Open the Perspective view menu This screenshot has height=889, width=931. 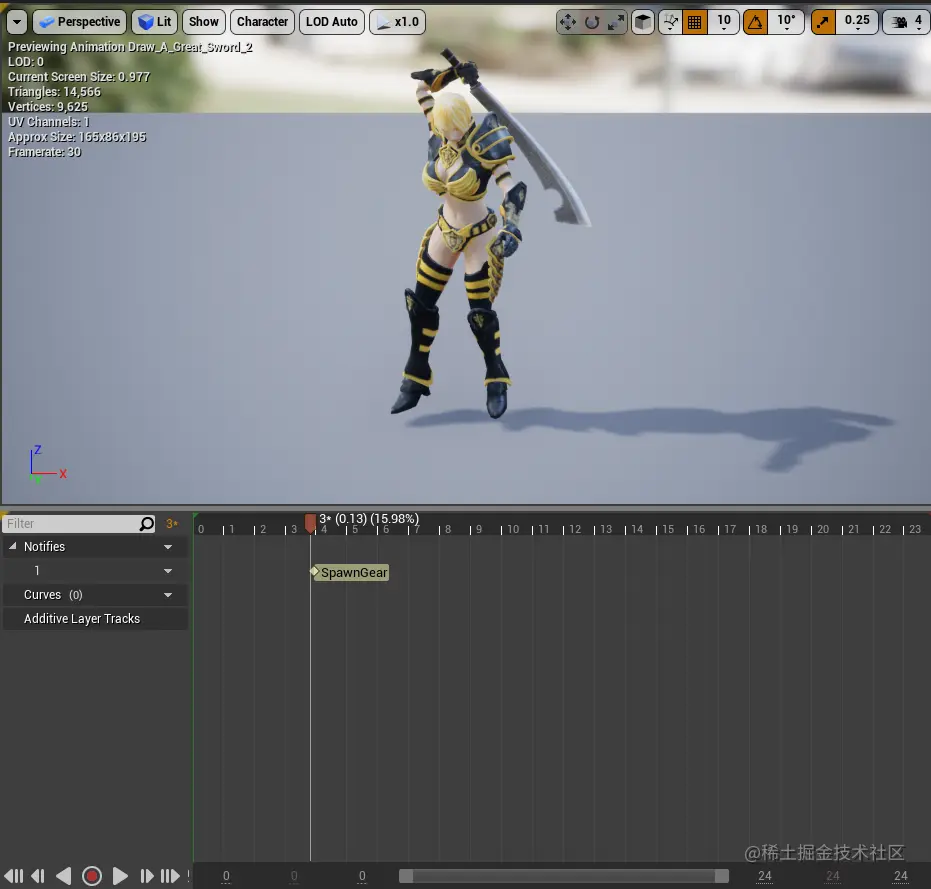click(x=80, y=23)
